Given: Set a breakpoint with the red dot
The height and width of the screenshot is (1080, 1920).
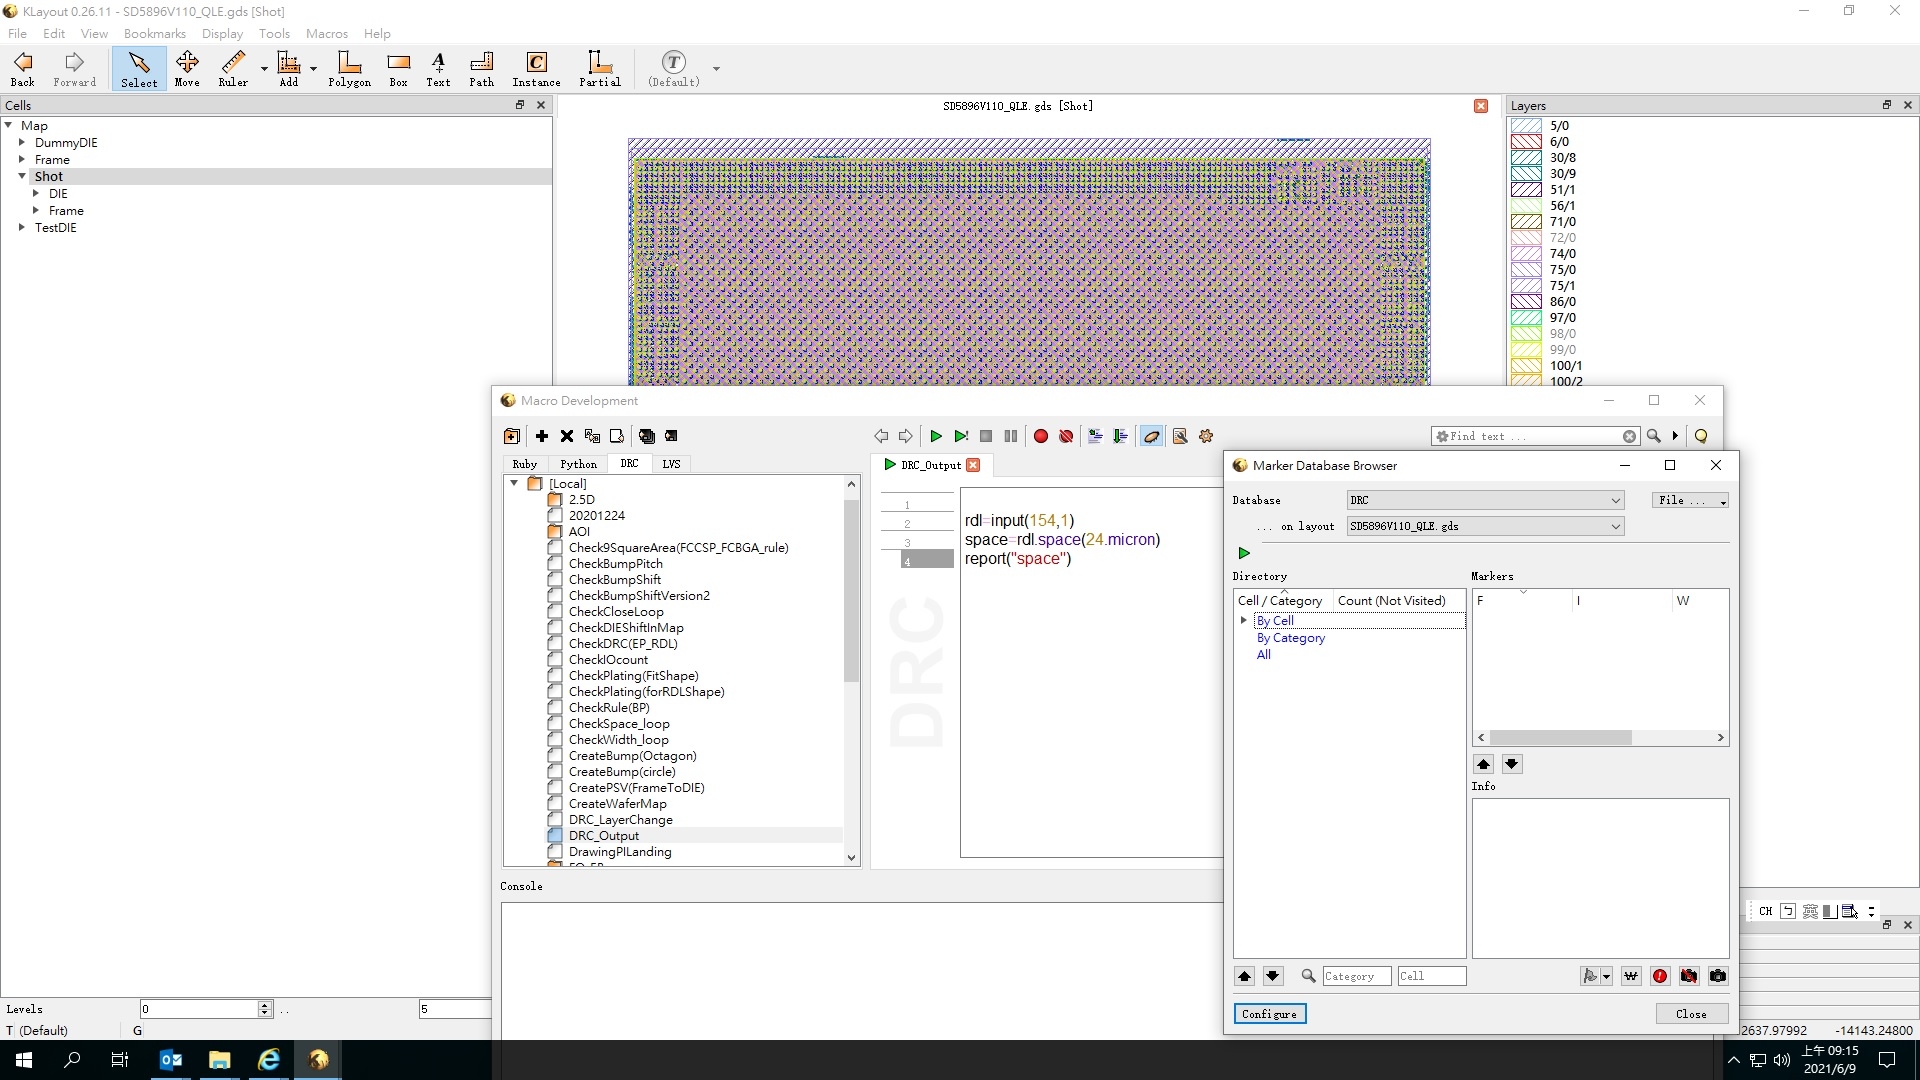Looking at the screenshot, I should [1040, 436].
